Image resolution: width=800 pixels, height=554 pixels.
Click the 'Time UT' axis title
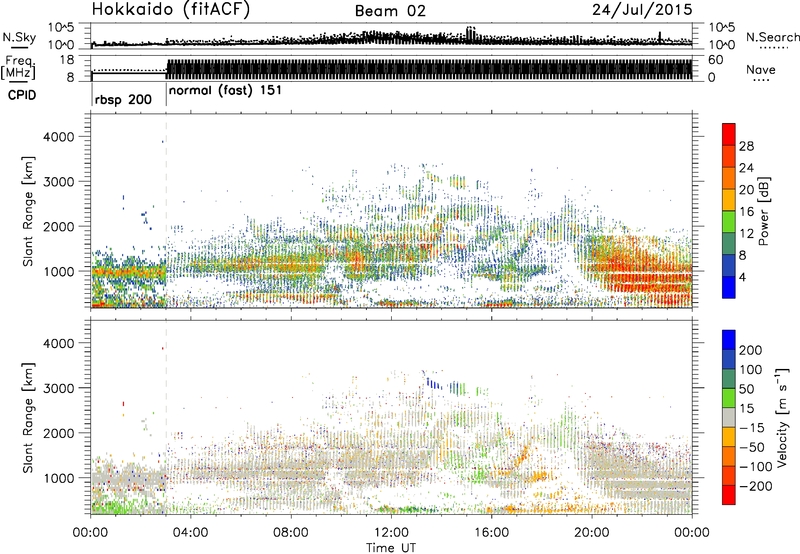pos(391,547)
